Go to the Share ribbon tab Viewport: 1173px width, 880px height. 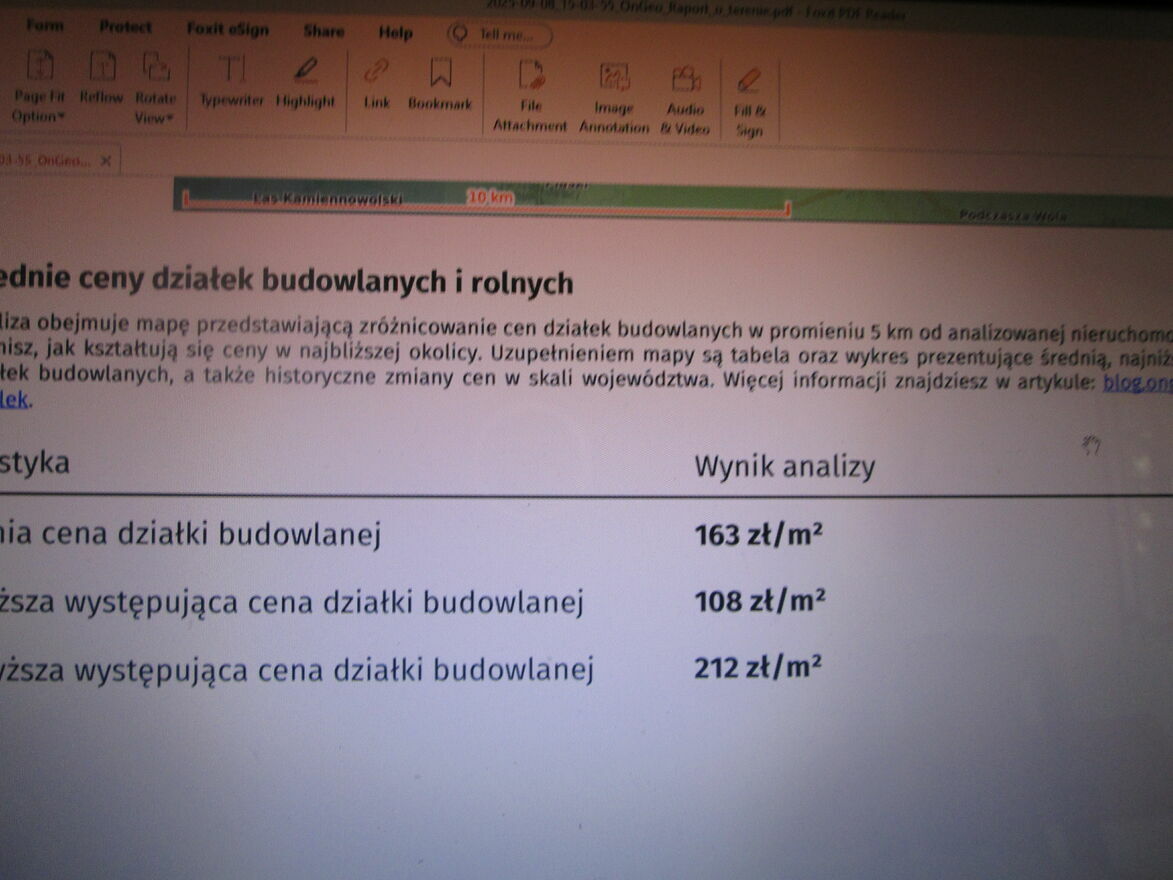click(323, 31)
